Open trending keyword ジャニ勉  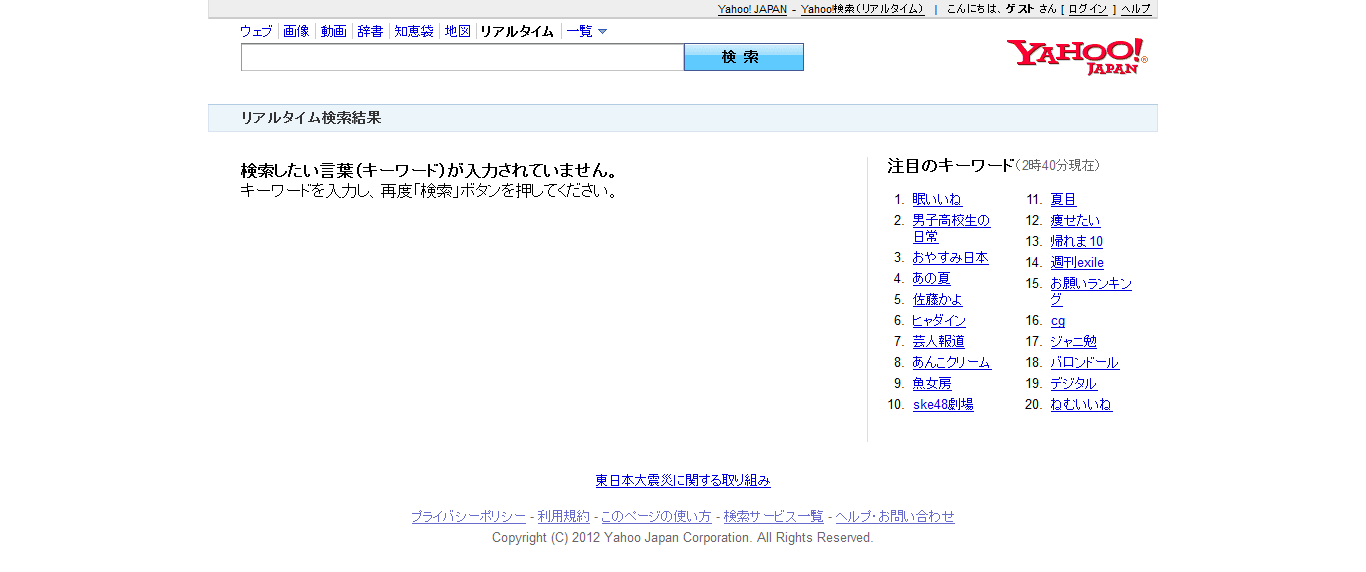[x=1073, y=342]
